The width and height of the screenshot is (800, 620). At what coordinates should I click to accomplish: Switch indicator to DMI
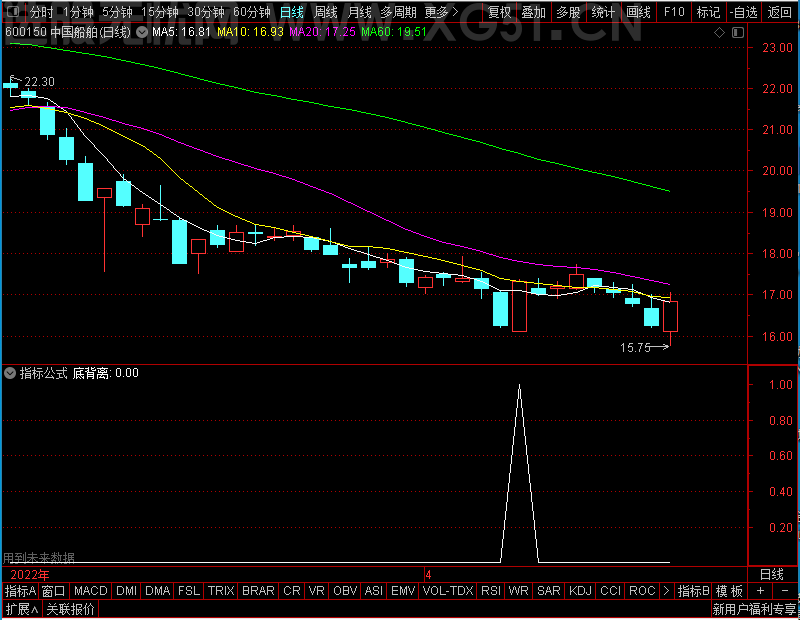[x=126, y=591]
